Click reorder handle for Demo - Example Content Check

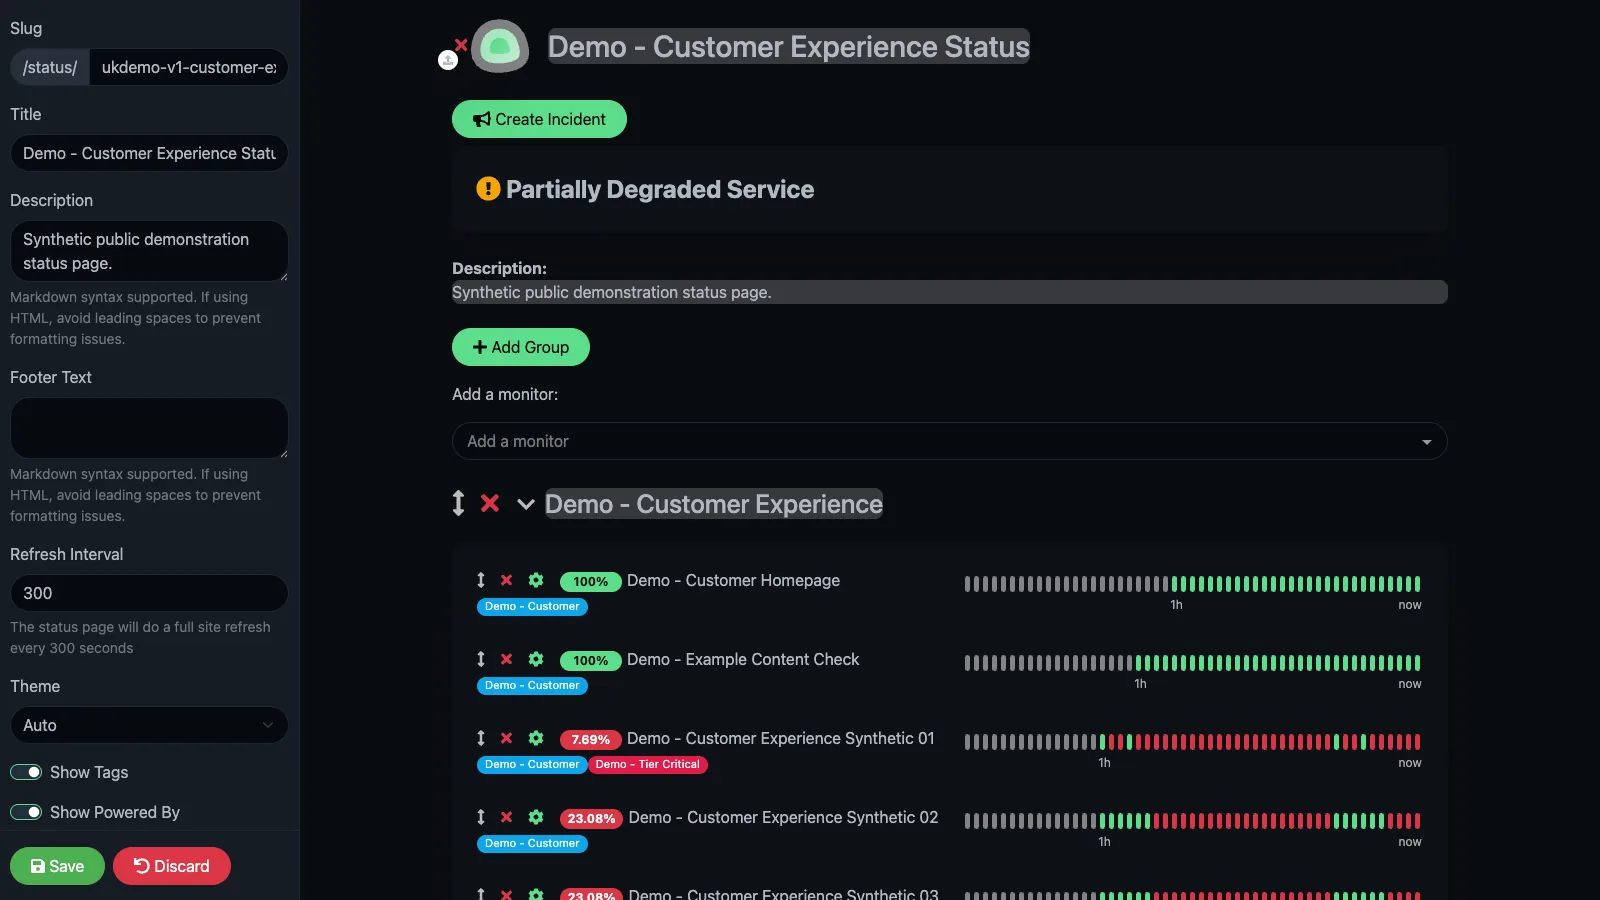pyautogui.click(x=481, y=659)
